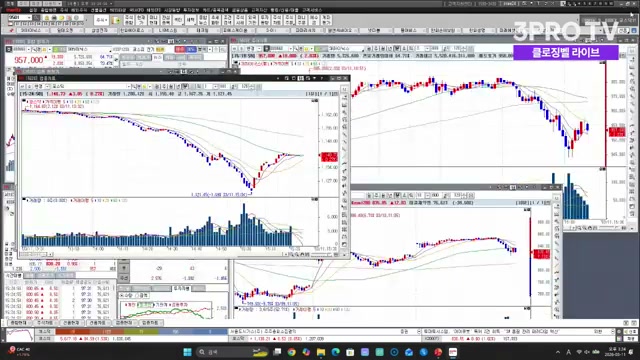Select the 금액 radio button
The height and width of the screenshot is (360, 640).
(142, 295)
